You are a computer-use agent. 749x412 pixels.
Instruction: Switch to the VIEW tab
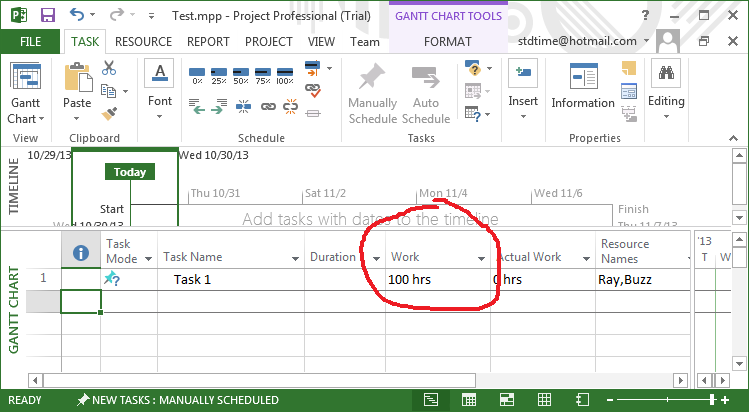pos(321,42)
